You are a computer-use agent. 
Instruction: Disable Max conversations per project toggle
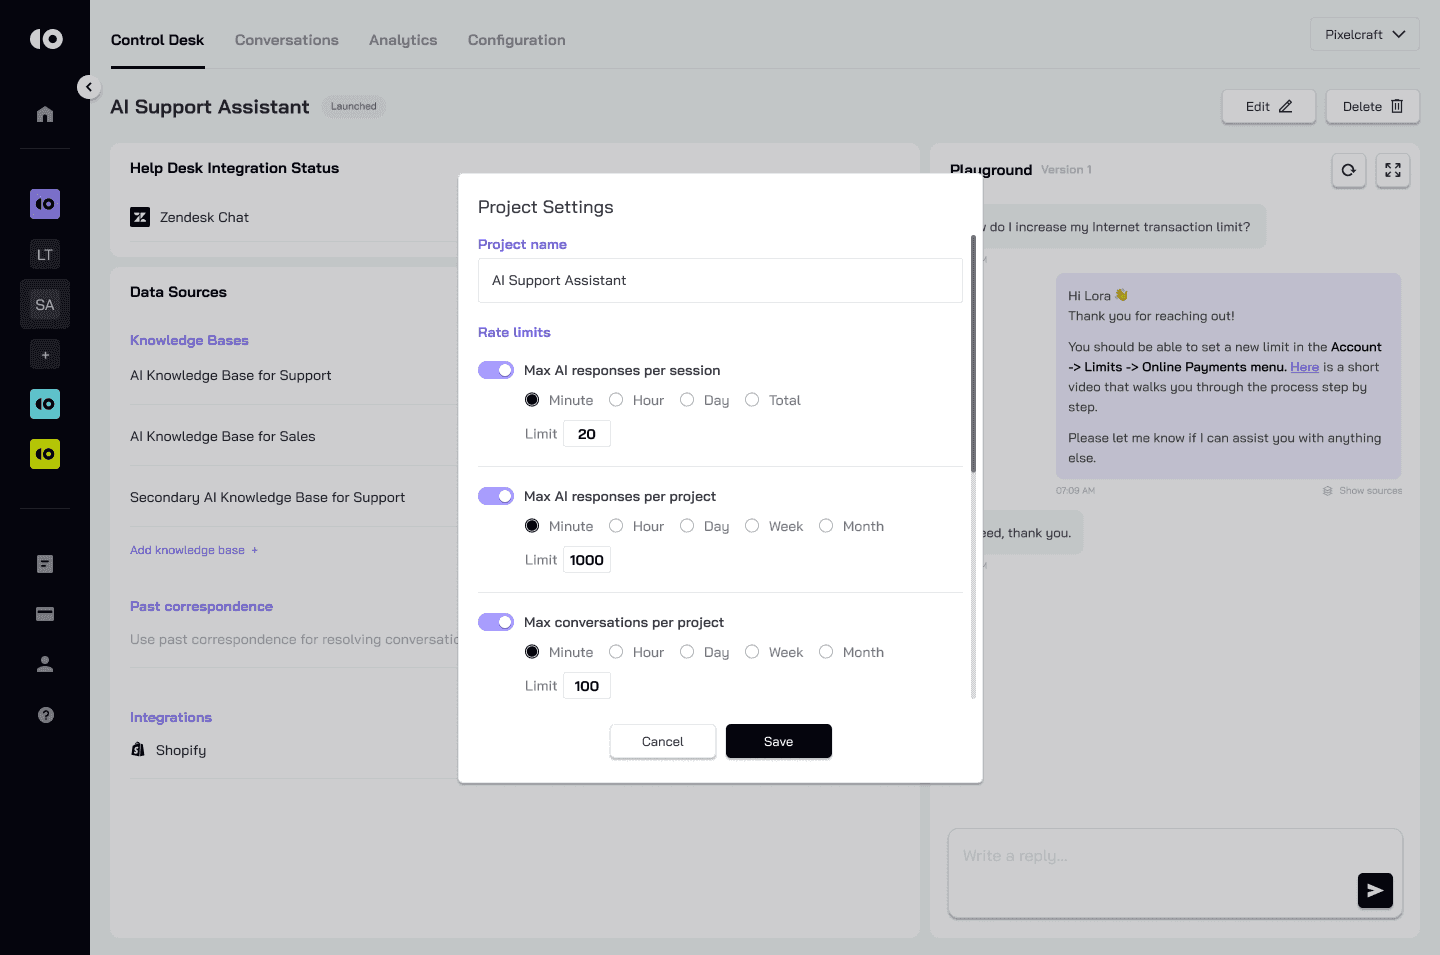coord(496,622)
